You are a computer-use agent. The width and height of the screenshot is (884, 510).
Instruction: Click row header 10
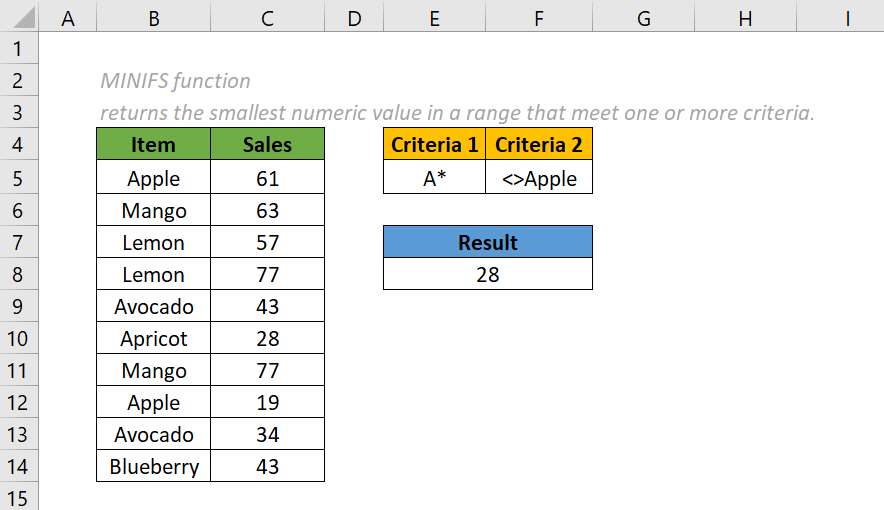[19, 339]
